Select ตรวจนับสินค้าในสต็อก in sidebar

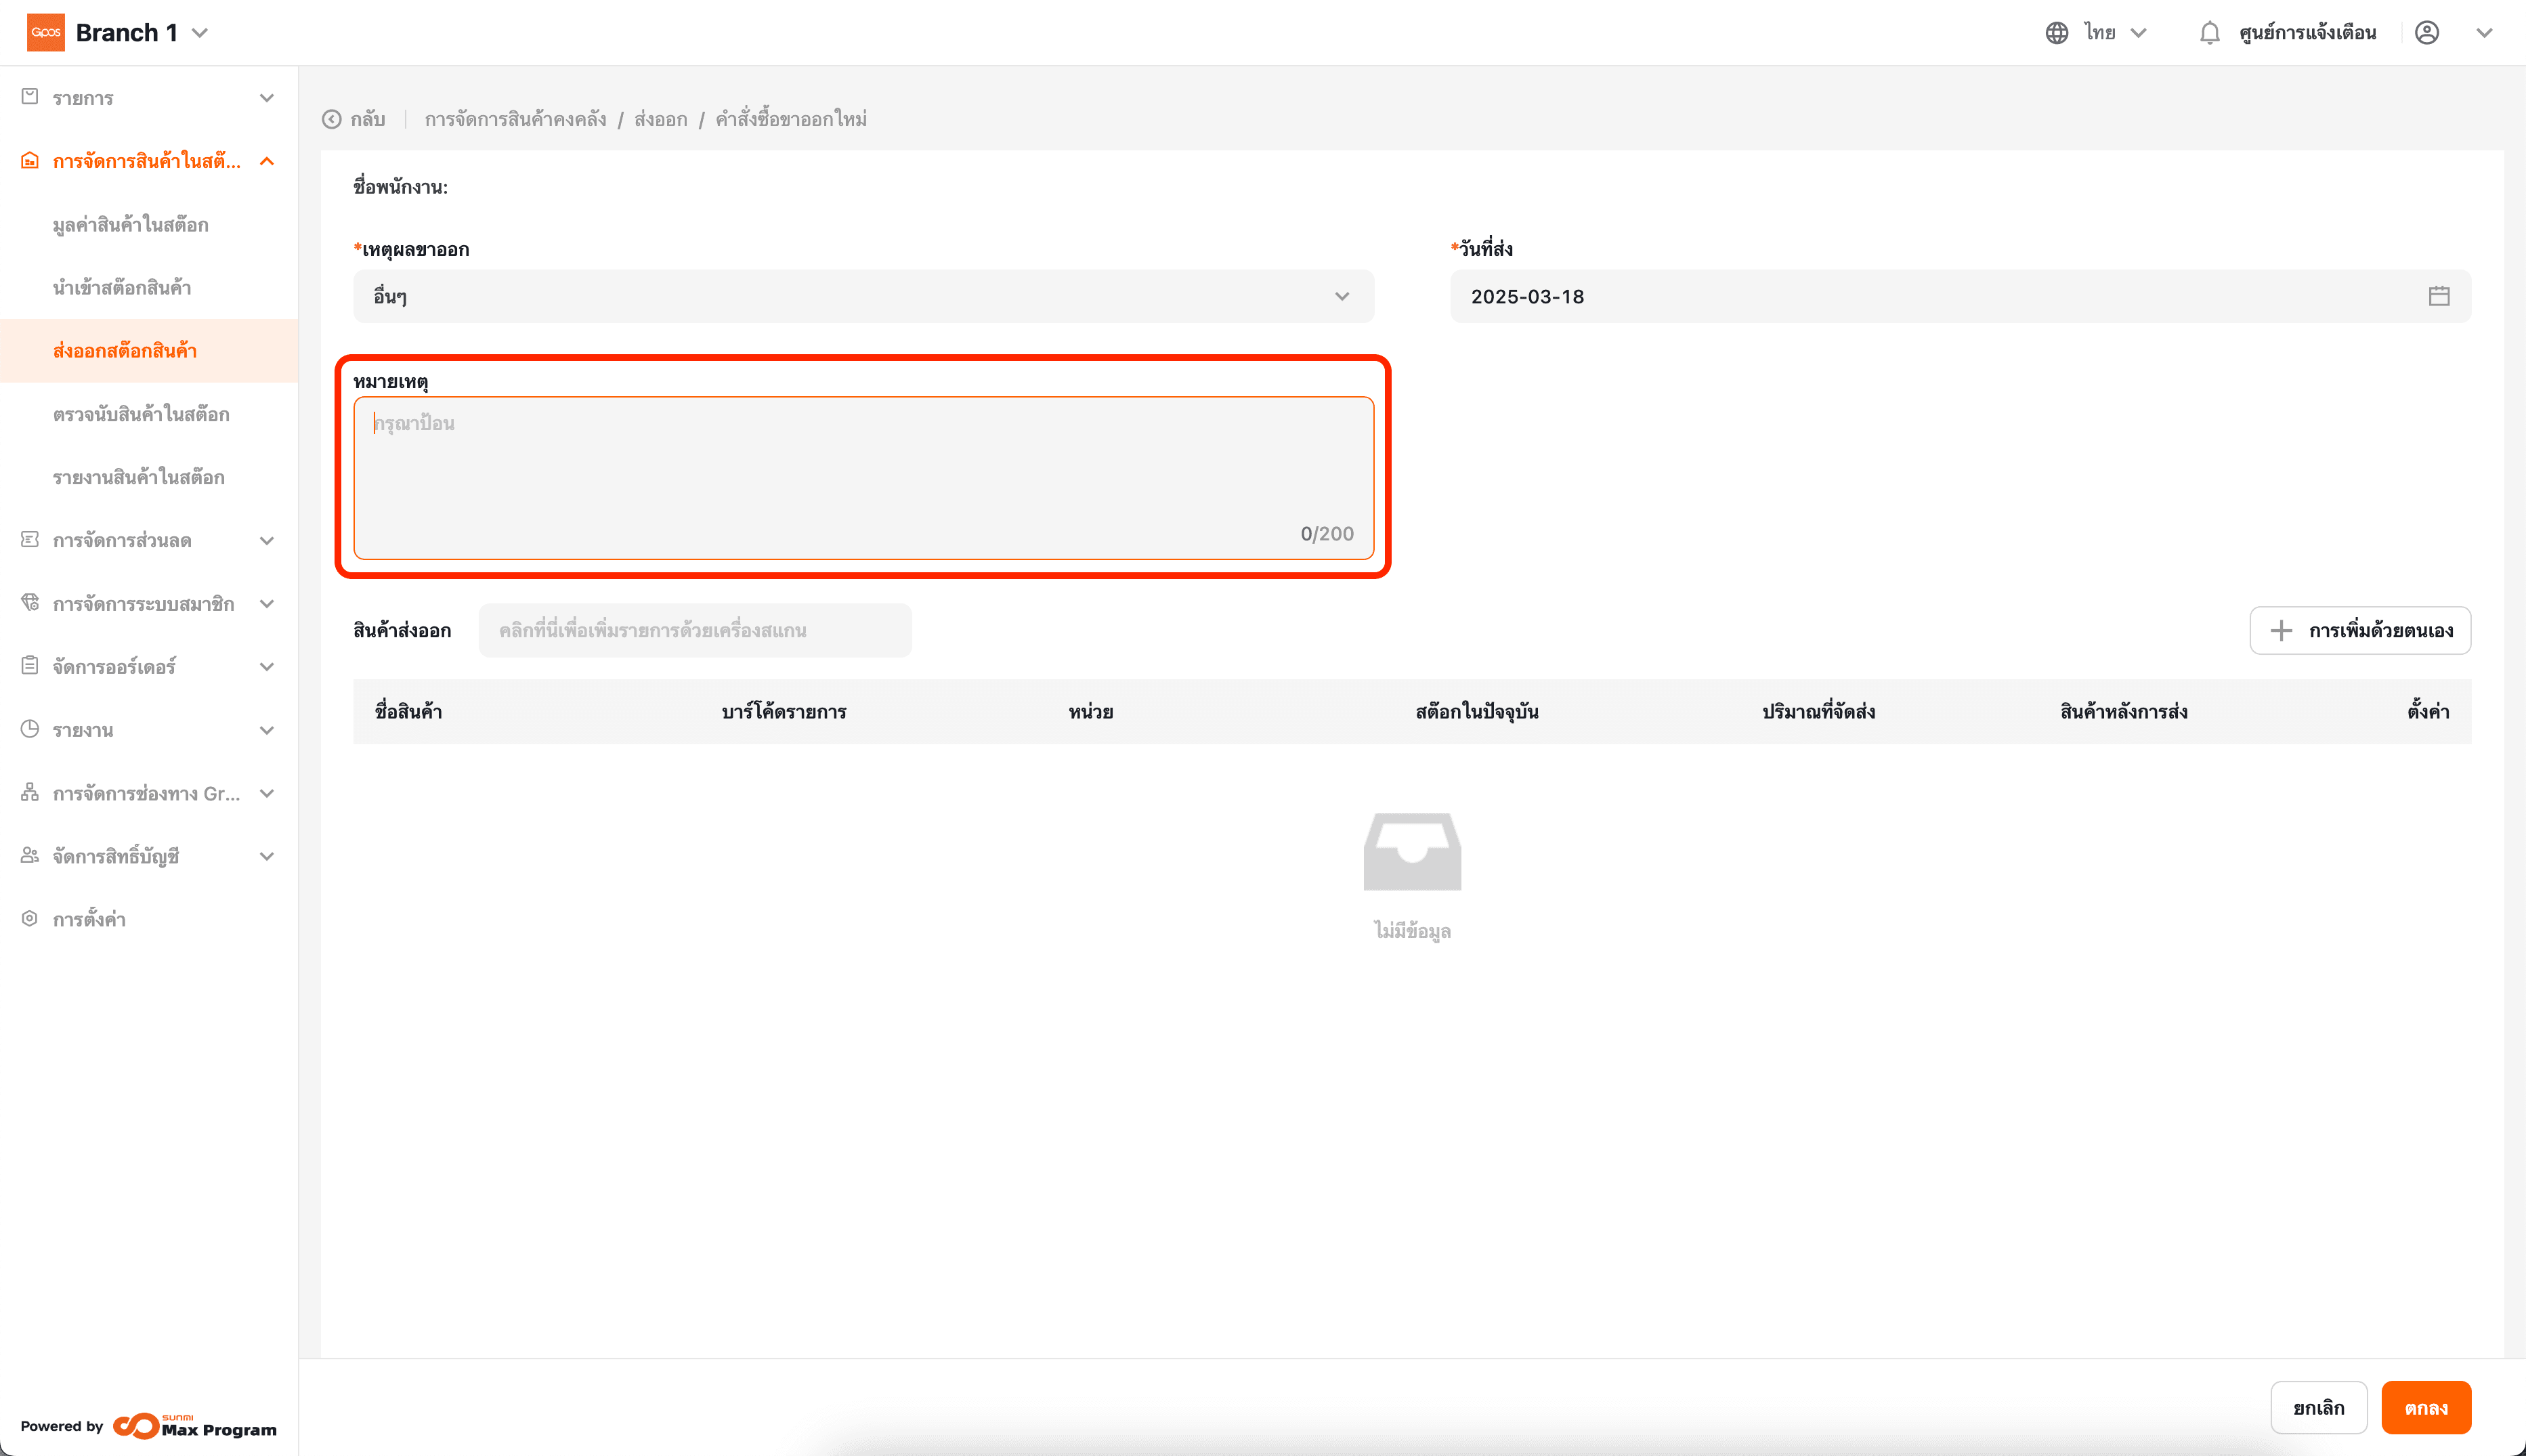click(x=141, y=414)
